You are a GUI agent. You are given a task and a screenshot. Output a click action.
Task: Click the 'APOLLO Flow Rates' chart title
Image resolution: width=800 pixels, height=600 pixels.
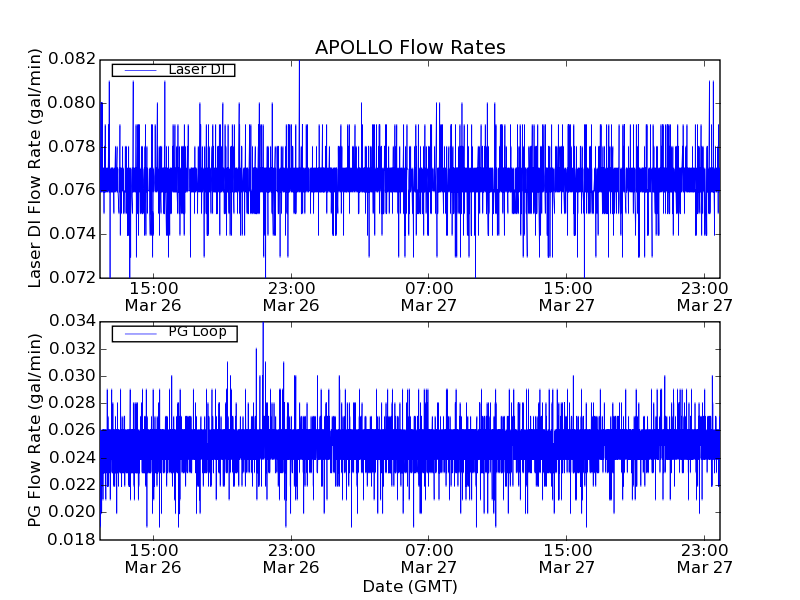pyautogui.click(x=410, y=47)
